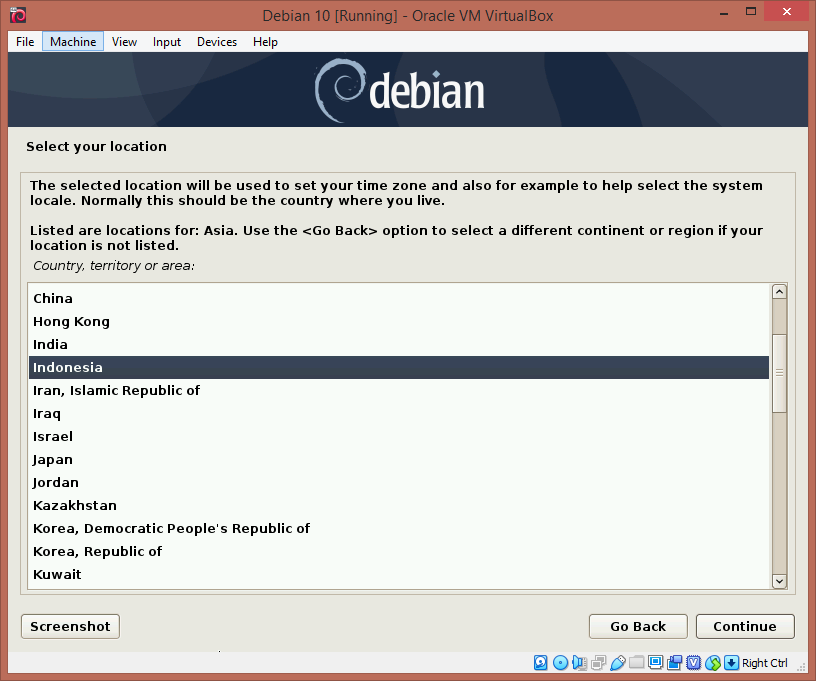816x681 pixels.
Task: Open the Input menu
Action: [167, 42]
